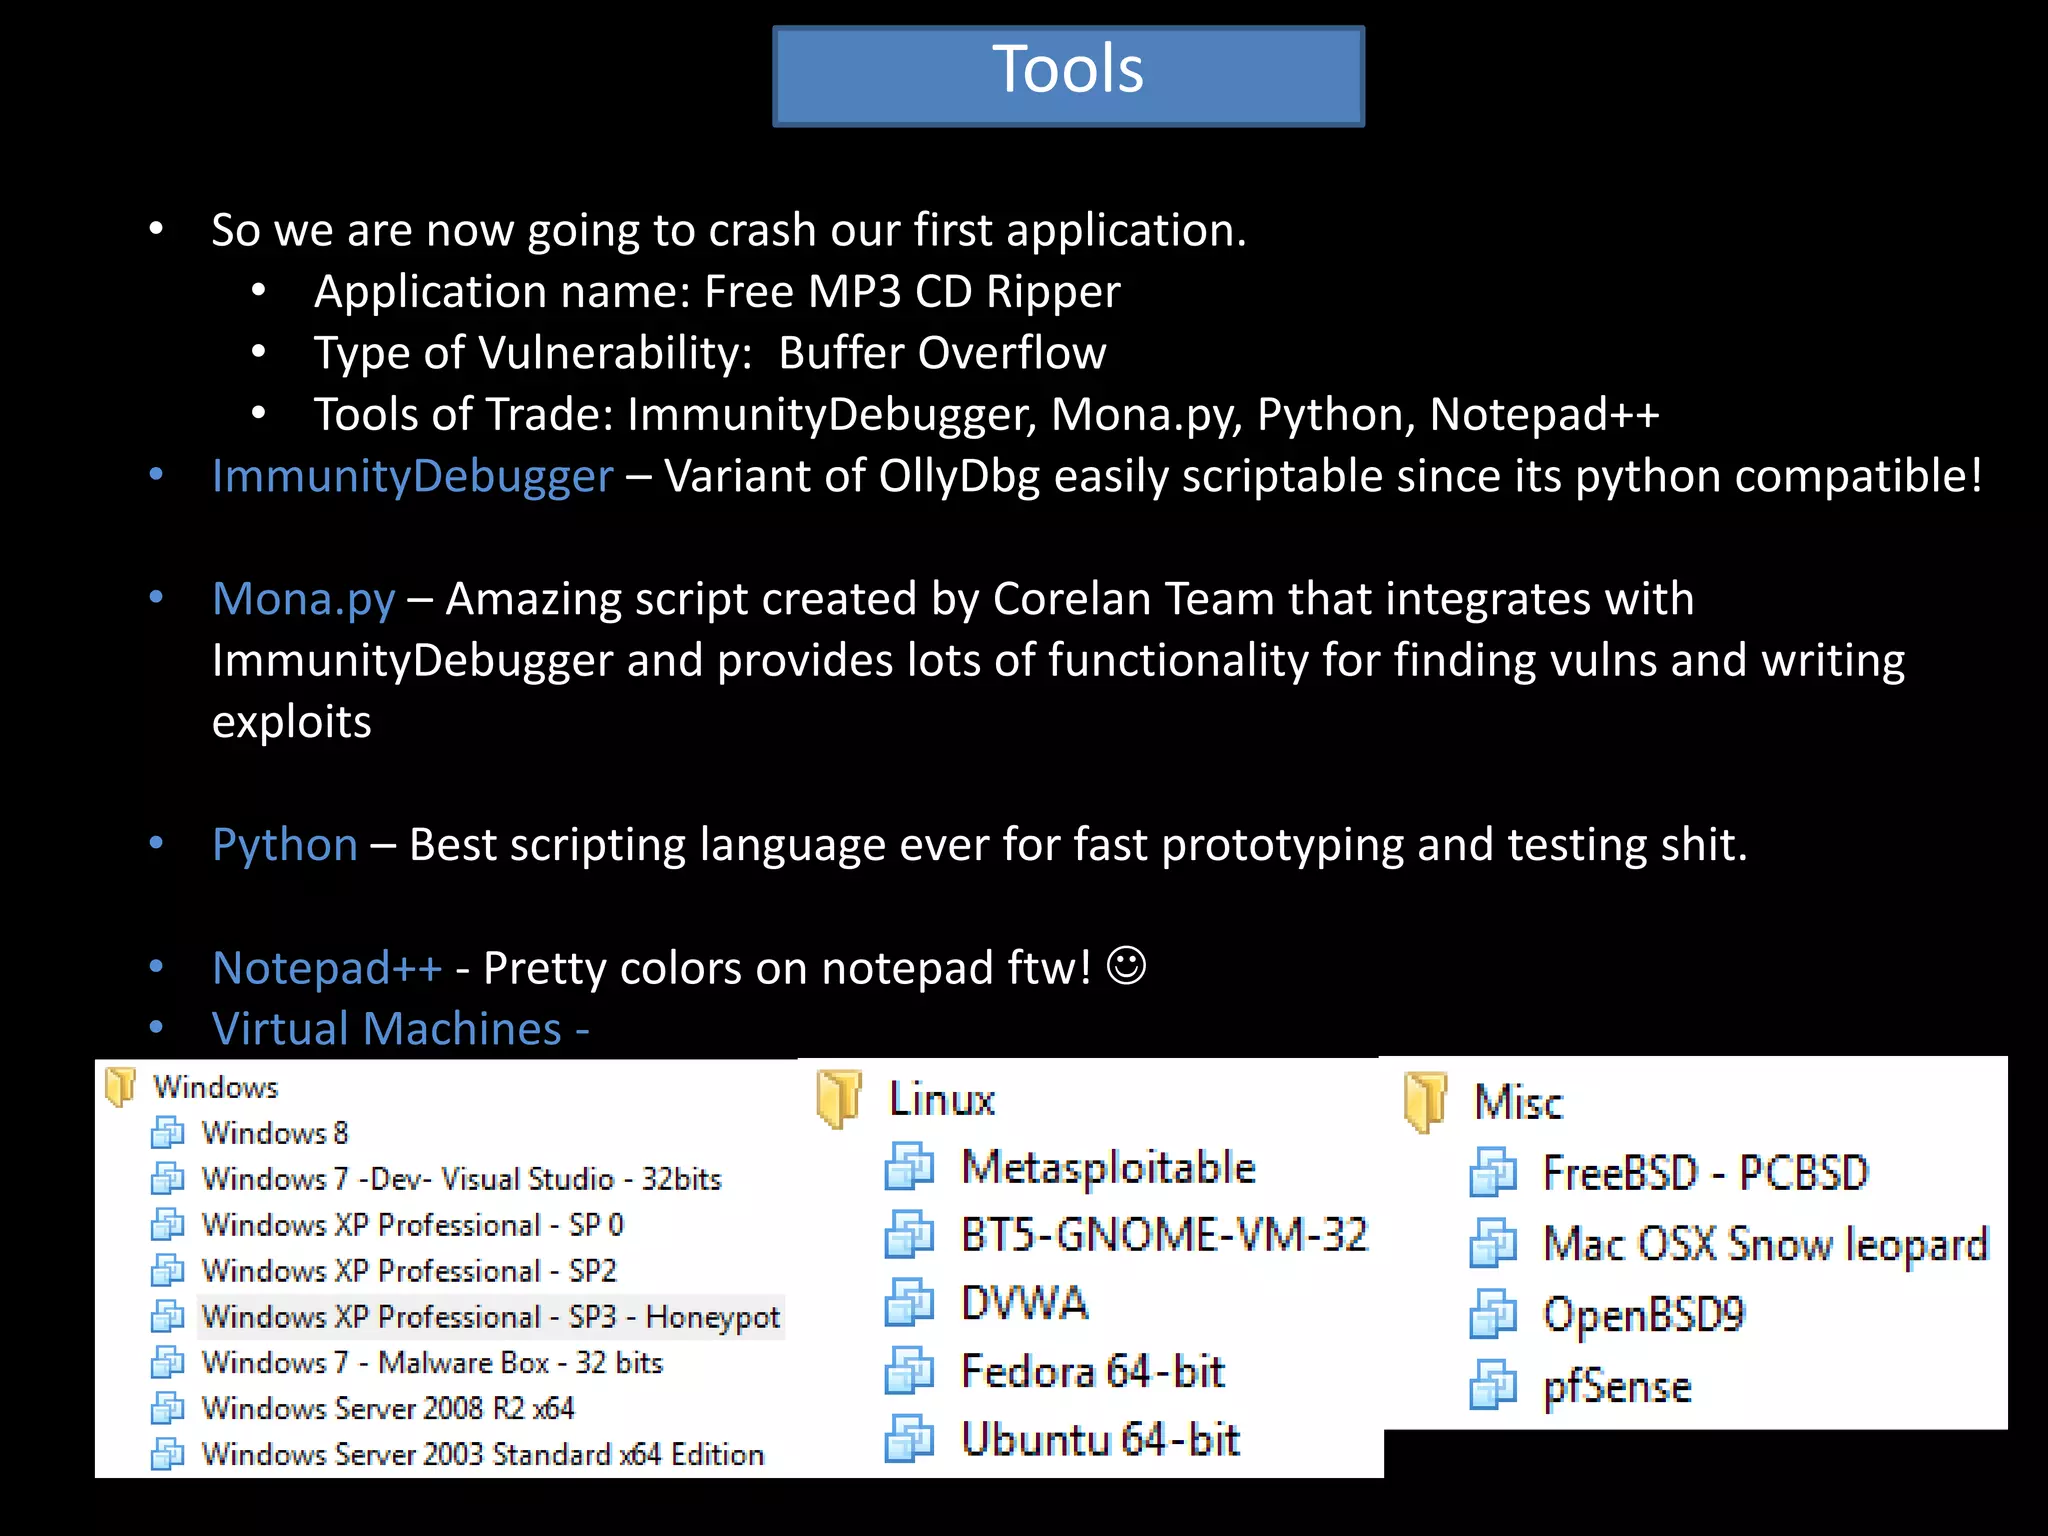2048x1536 pixels.
Task: Click the Virtual Machines - heading text
Action: pyautogui.click(x=401, y=1029)
